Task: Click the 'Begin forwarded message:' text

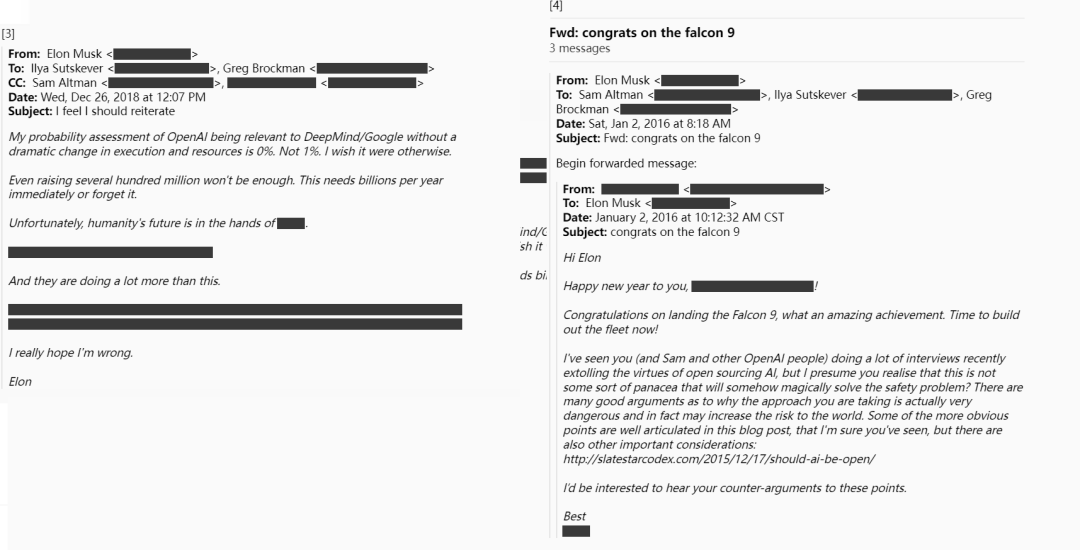Action: tap(626, 163)
